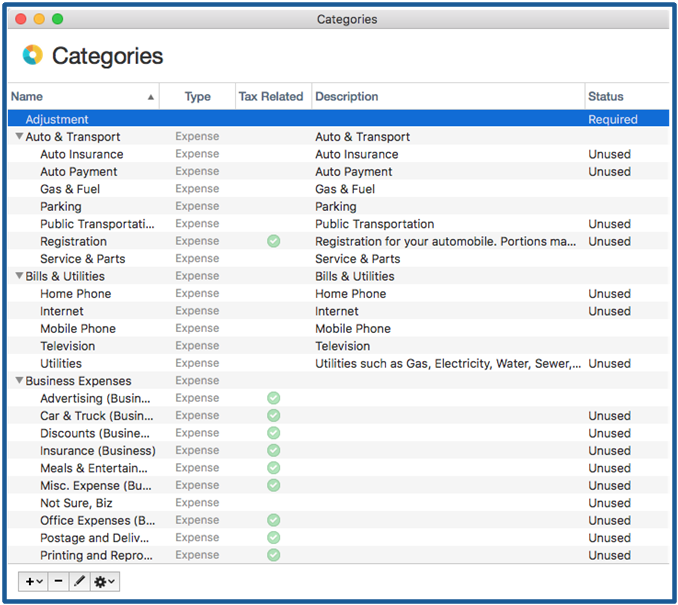This screenshot has width=678, height=605.
Task: Click the Description column header
Action: (346, 97)
